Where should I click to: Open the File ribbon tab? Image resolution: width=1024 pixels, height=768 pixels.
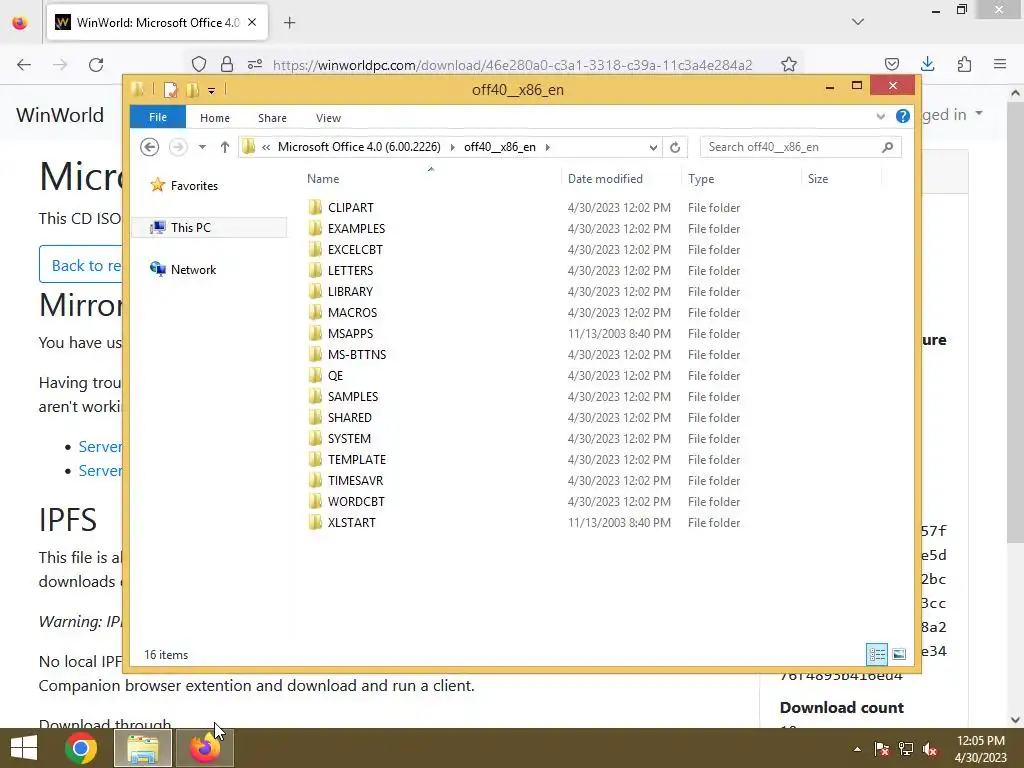[x=157, y=117]
